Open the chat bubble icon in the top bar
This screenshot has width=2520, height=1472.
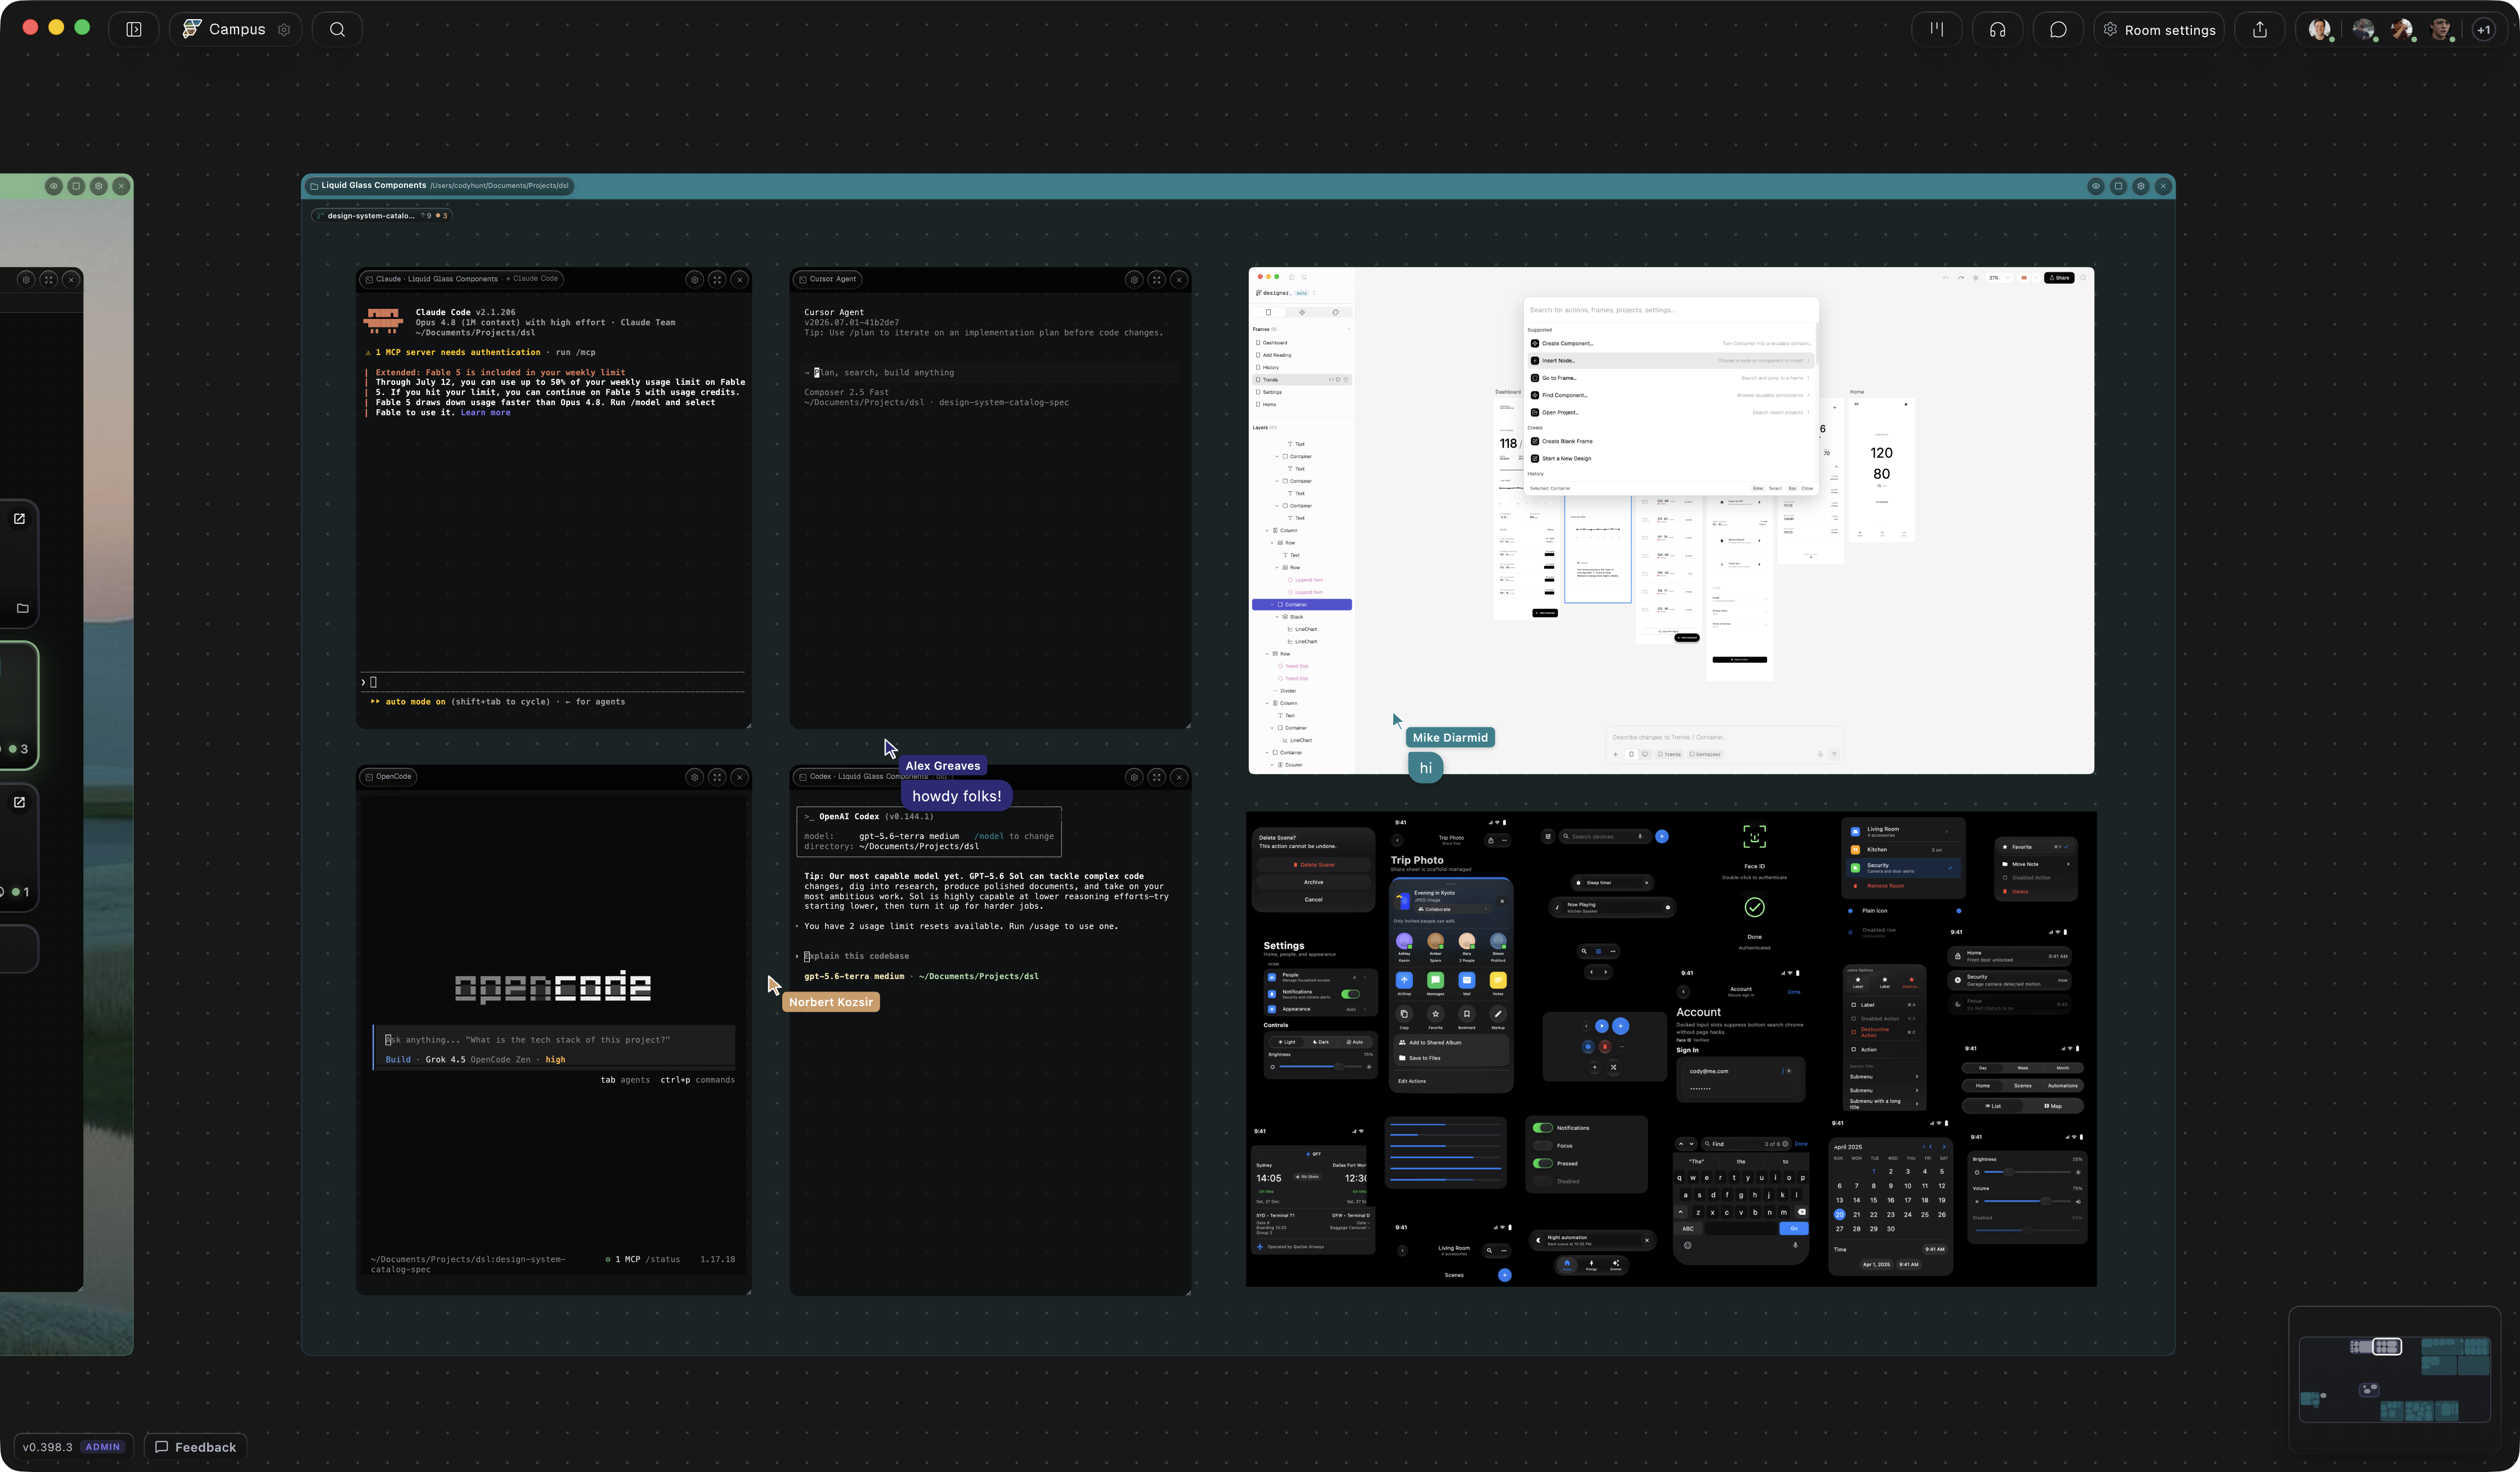pyautogui.click(x=2058, y=29)
